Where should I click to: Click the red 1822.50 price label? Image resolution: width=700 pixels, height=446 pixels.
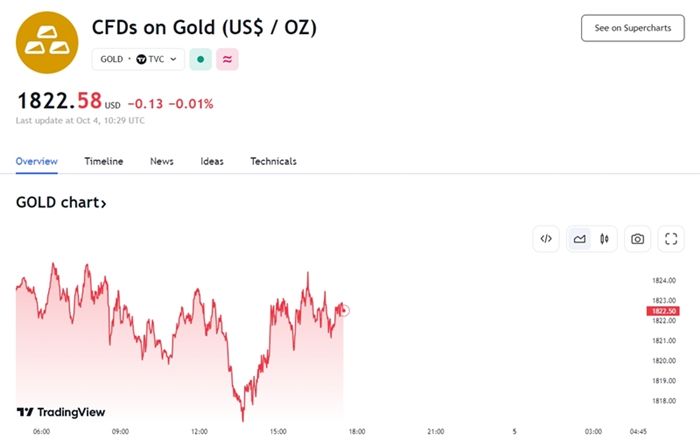663,311
